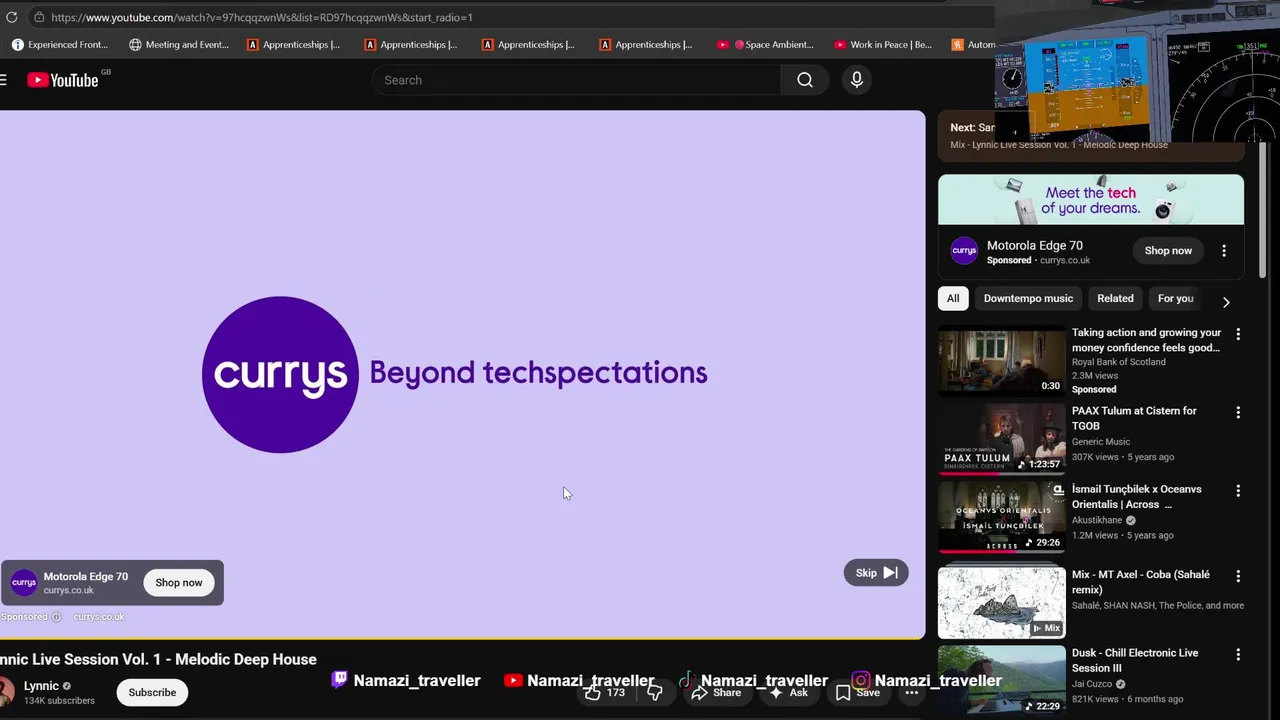Open Mix - MT Axel - Coba title
This screenshot has height=720, width=1280.
tap(1141, 582)
